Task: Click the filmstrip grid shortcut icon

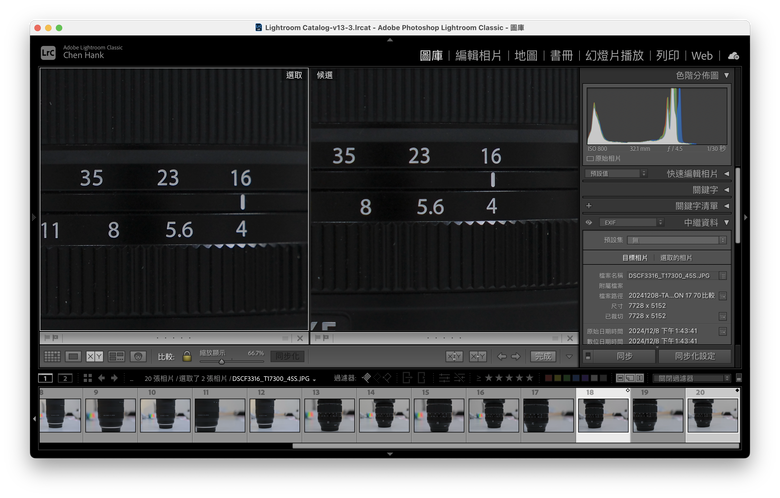Action: 88,378
